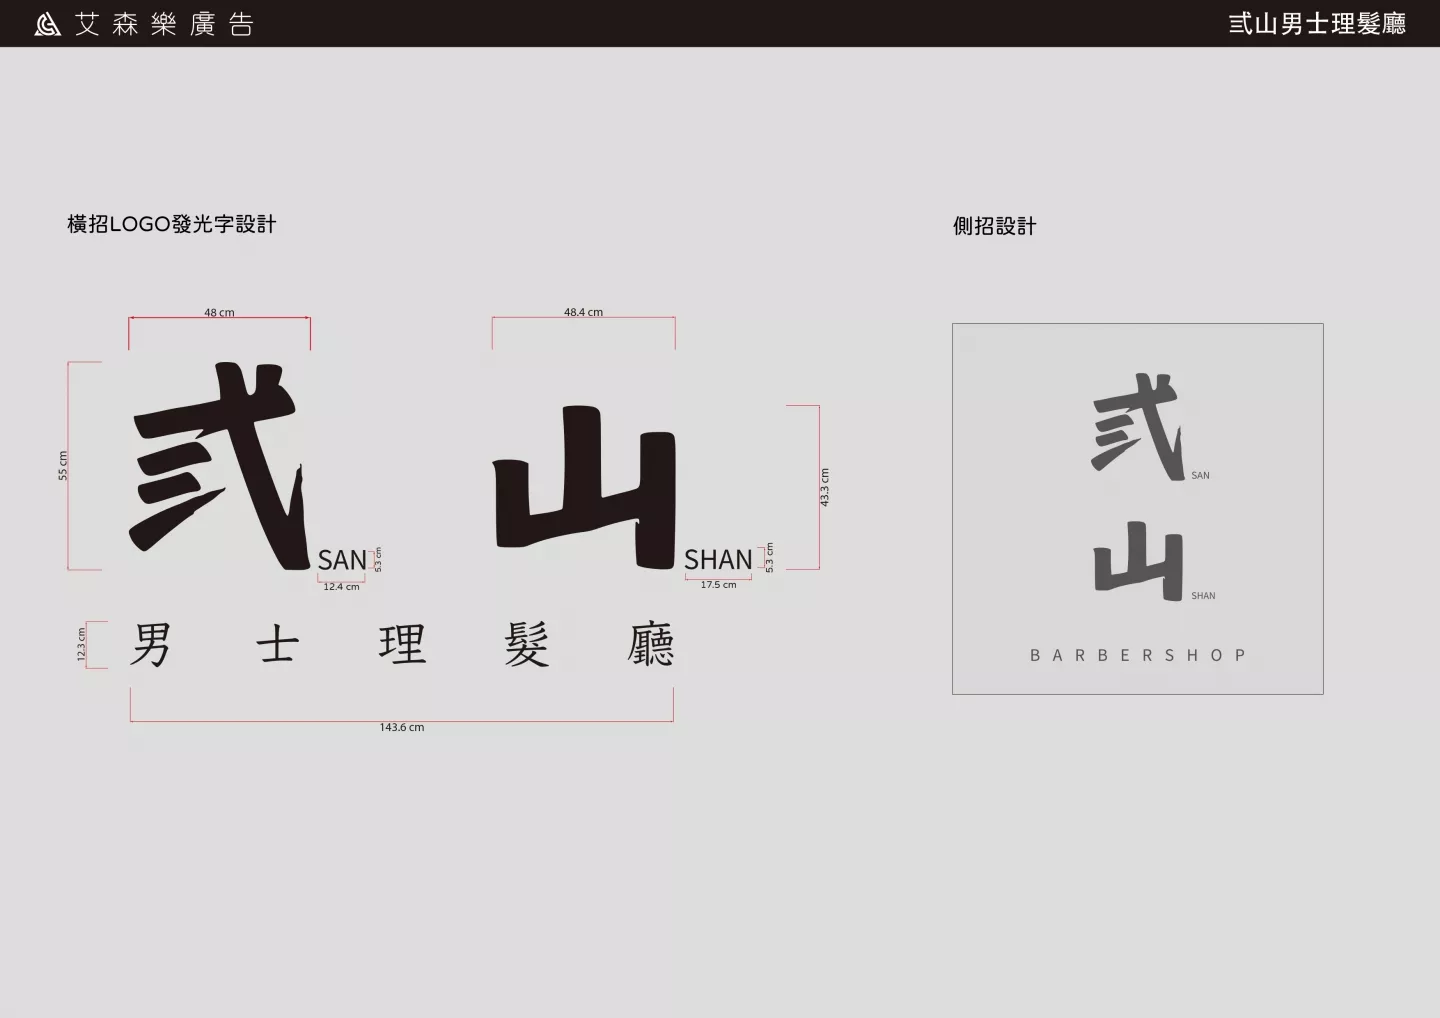1440x1018 pixels.
Task: Click the 48.4 cm dimension label
Action: pyautogui.click(x=583, y=312)
